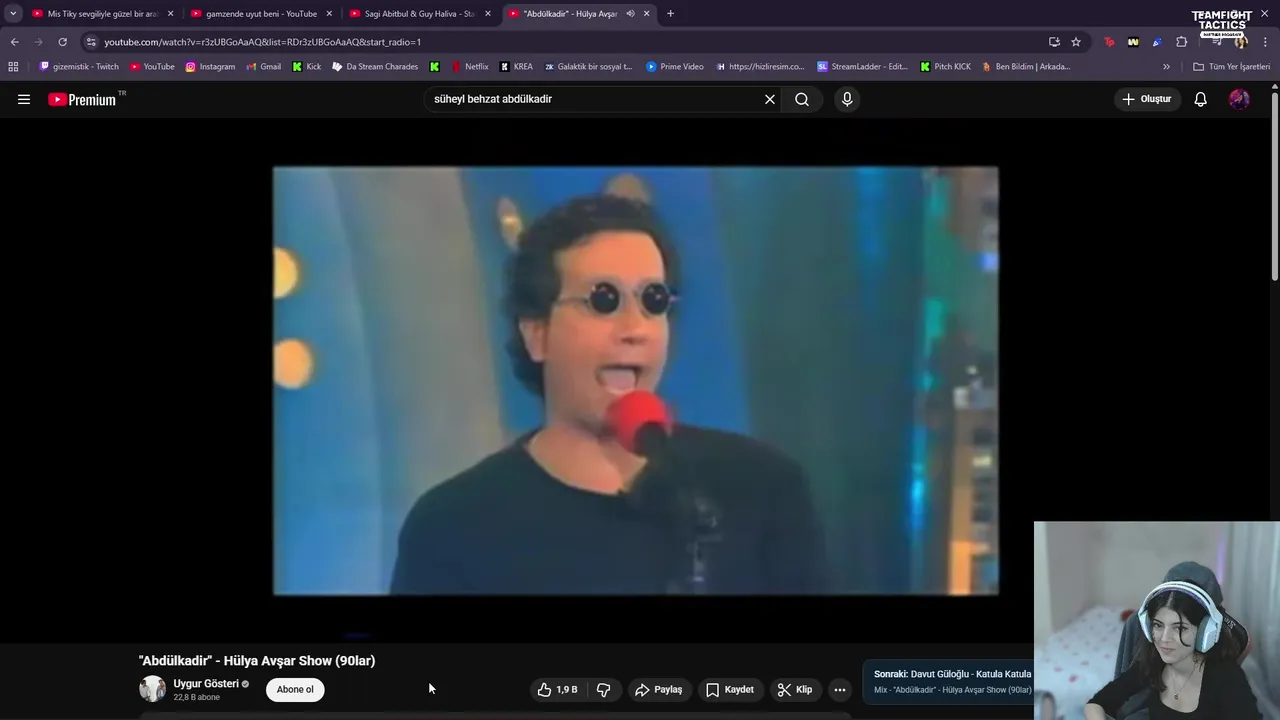Click the Oluştur create button
The width and height of the screenshot is (1280, 720).
pos(1146,99)
